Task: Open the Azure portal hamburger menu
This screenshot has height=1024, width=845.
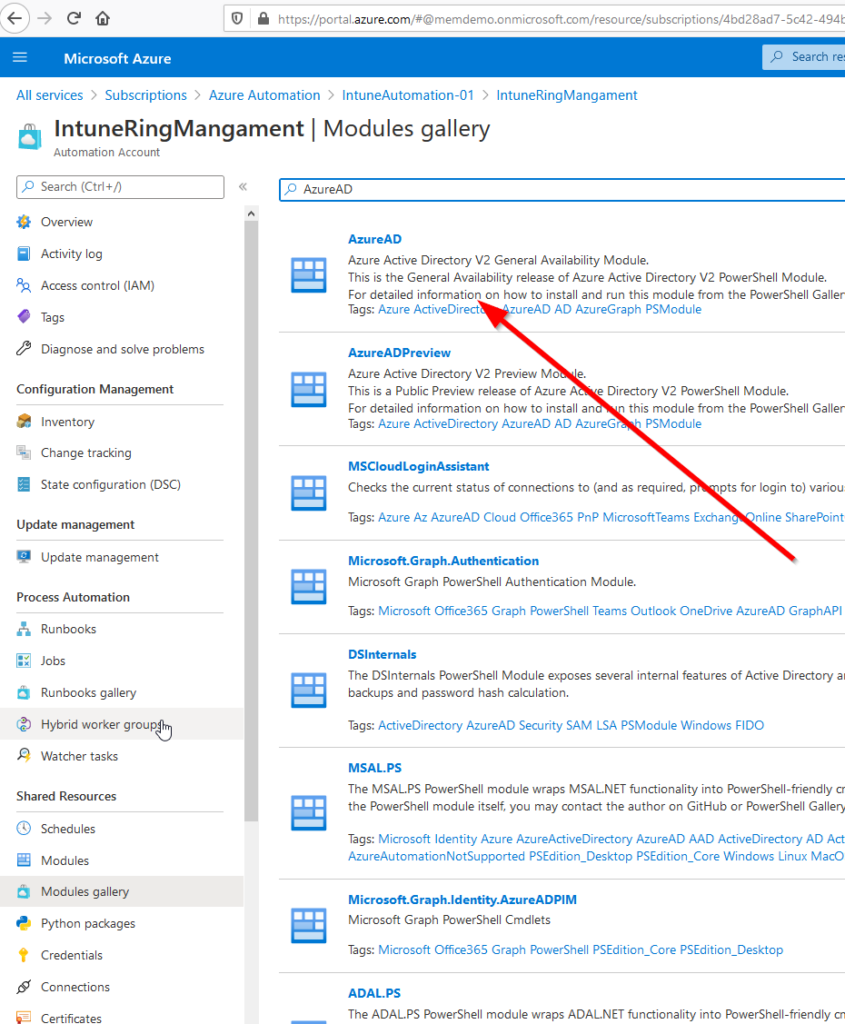Action: click(20, 57)
